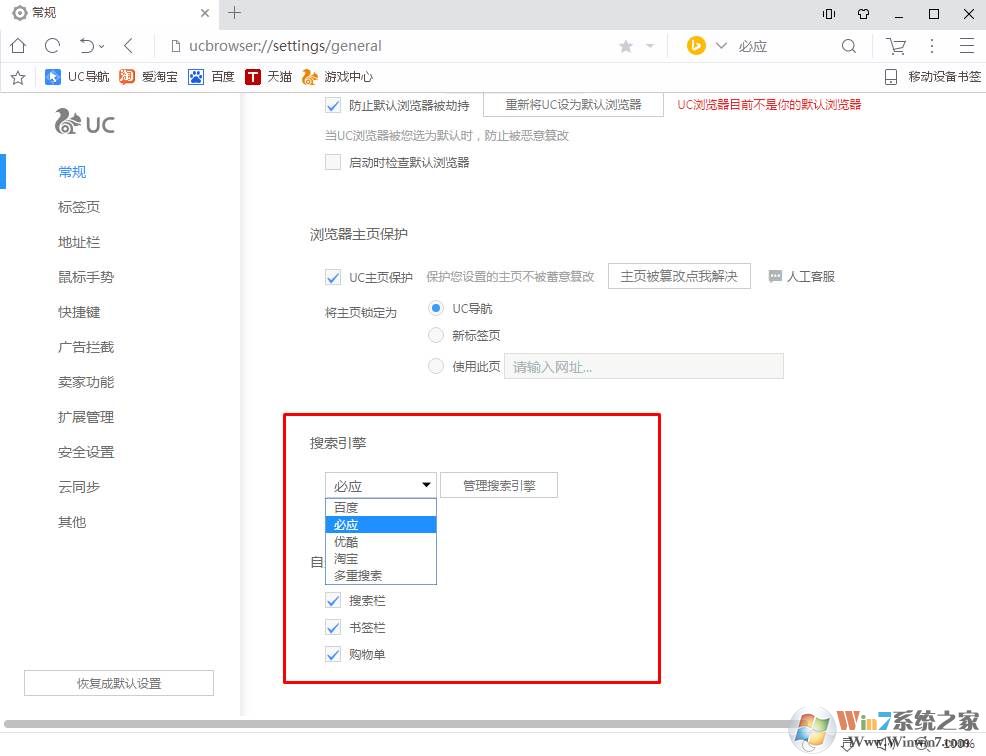This screenshot has height=756, width=986.
Task: Click 管理搜索引擎 button
Action: (499, 486)
